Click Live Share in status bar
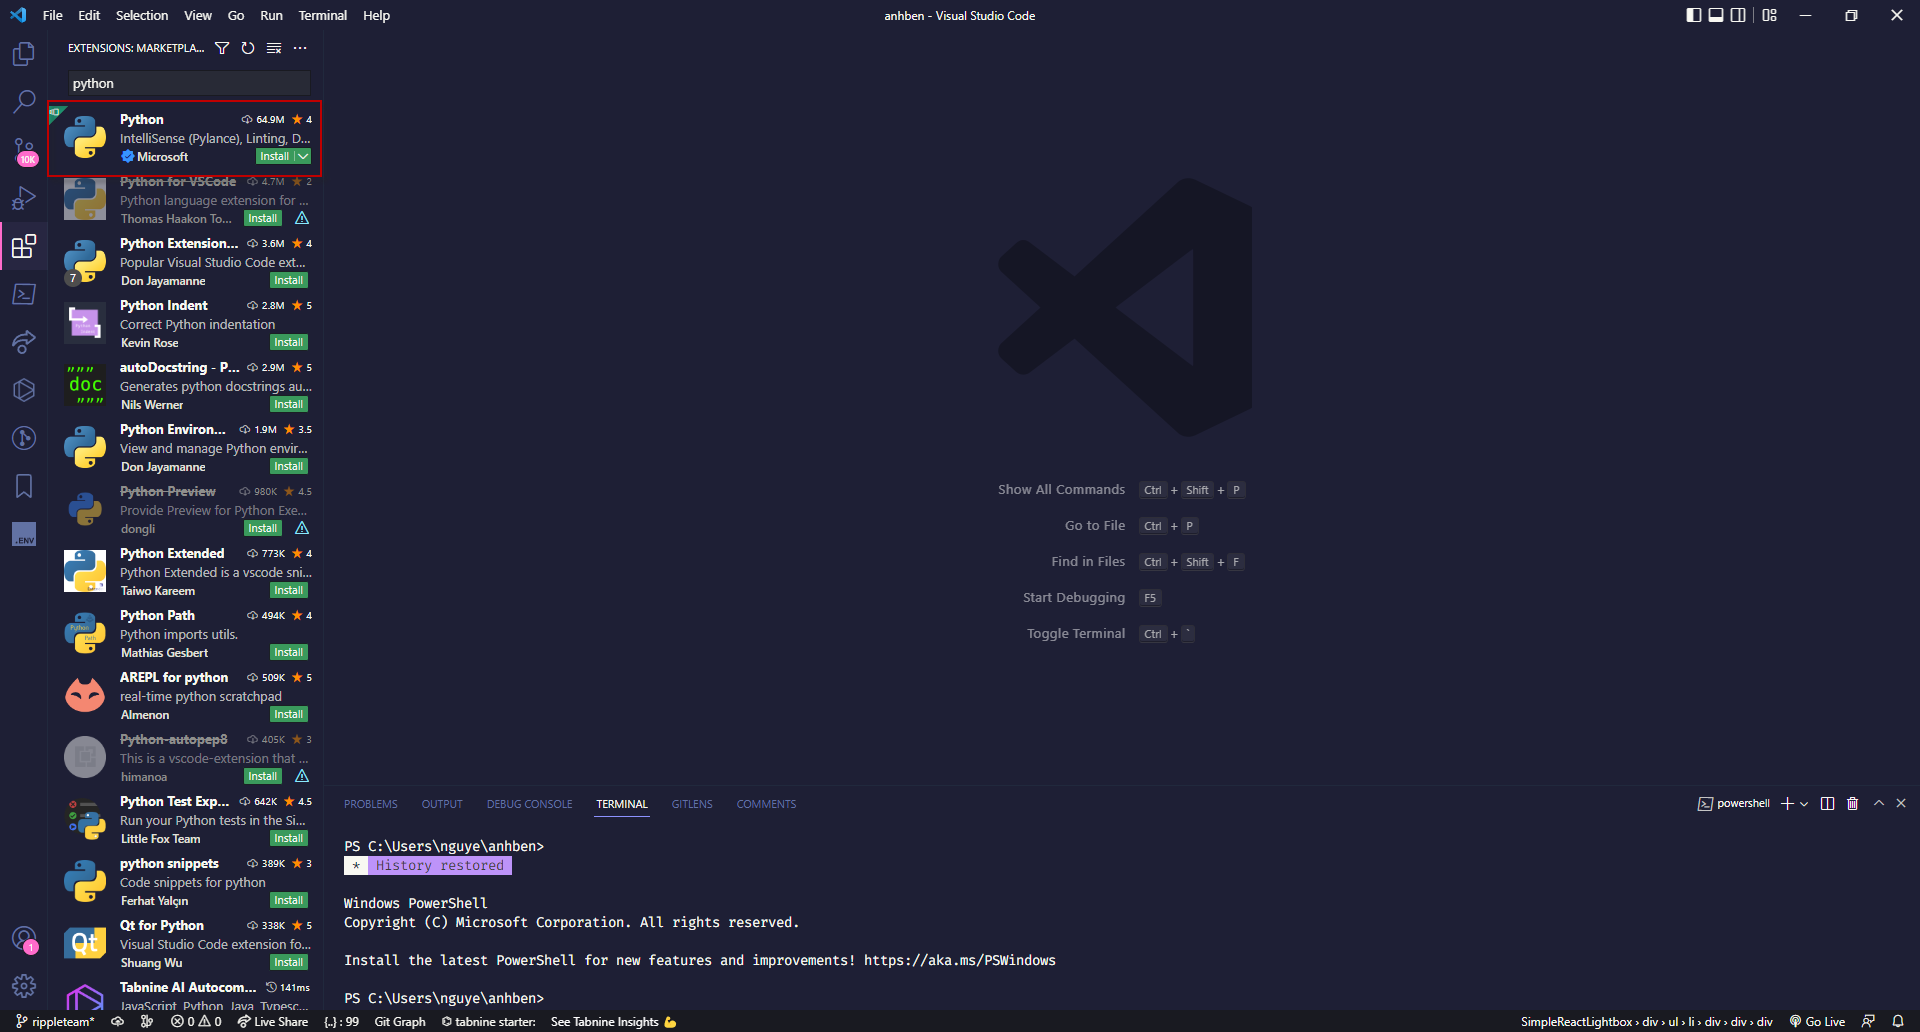Image resolution: width=1920 pixels, height=1032 pixels. pyautogui.click(x=272, y=1022)
